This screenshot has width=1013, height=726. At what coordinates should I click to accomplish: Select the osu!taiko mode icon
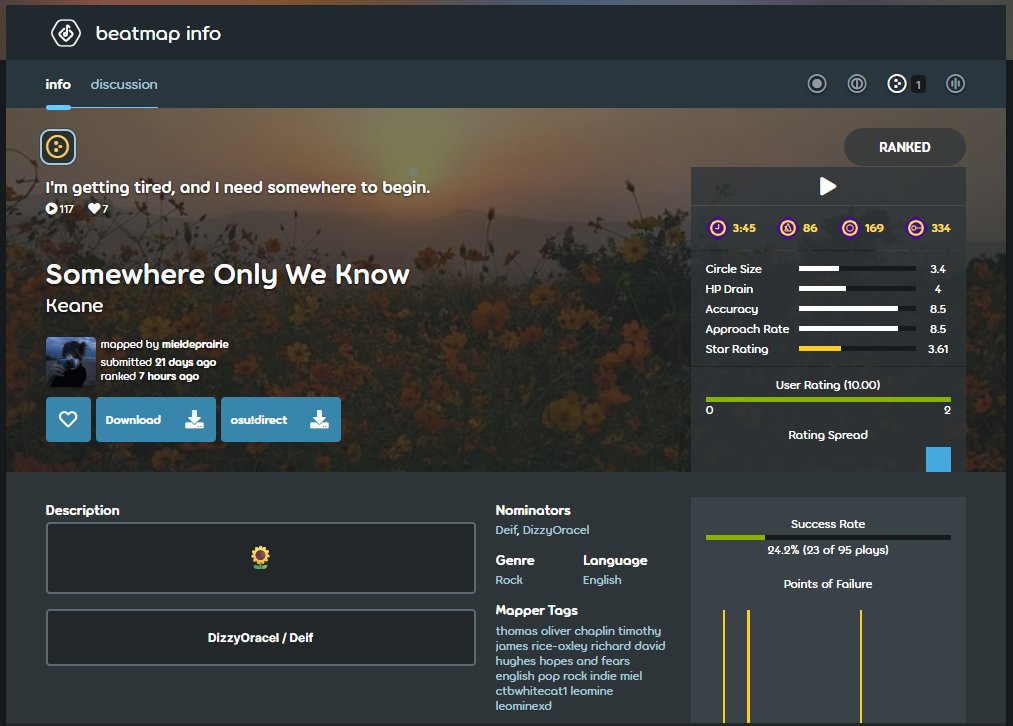point(857,84)
